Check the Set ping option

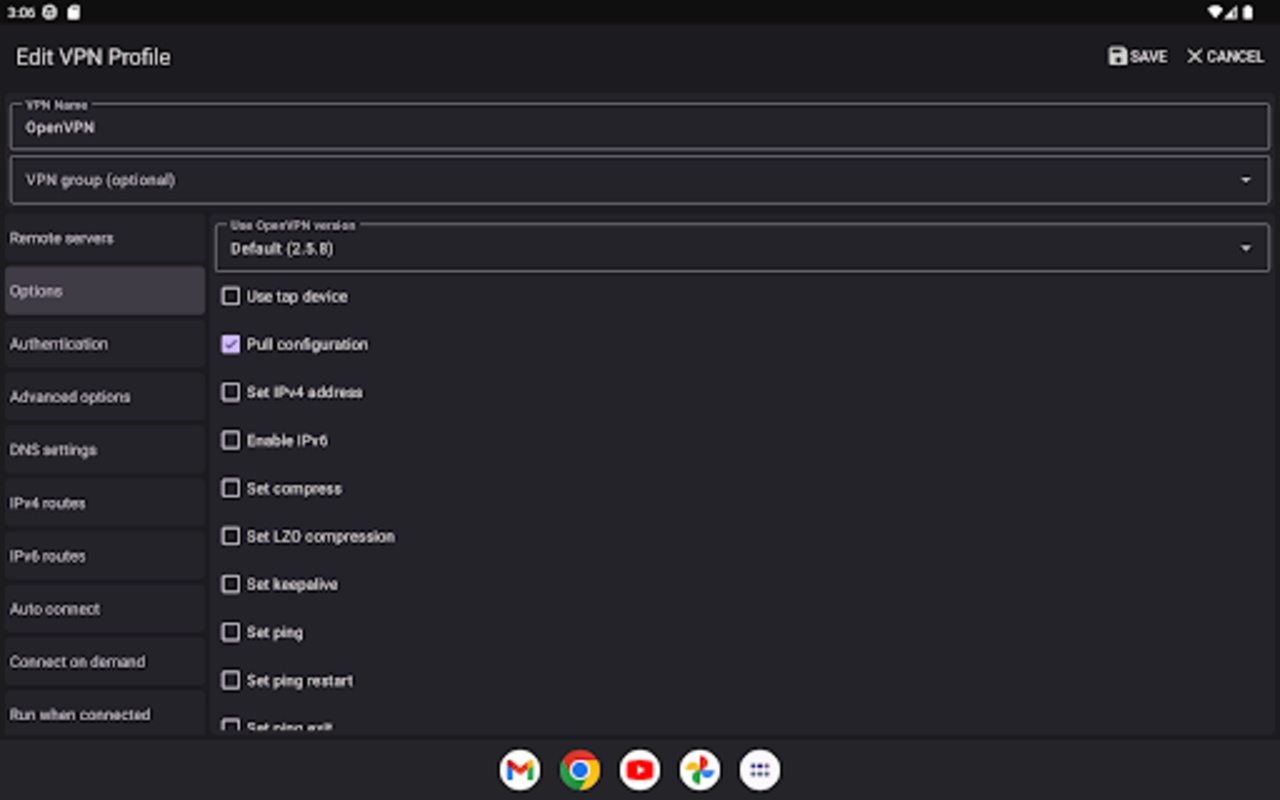click(231, 632)
